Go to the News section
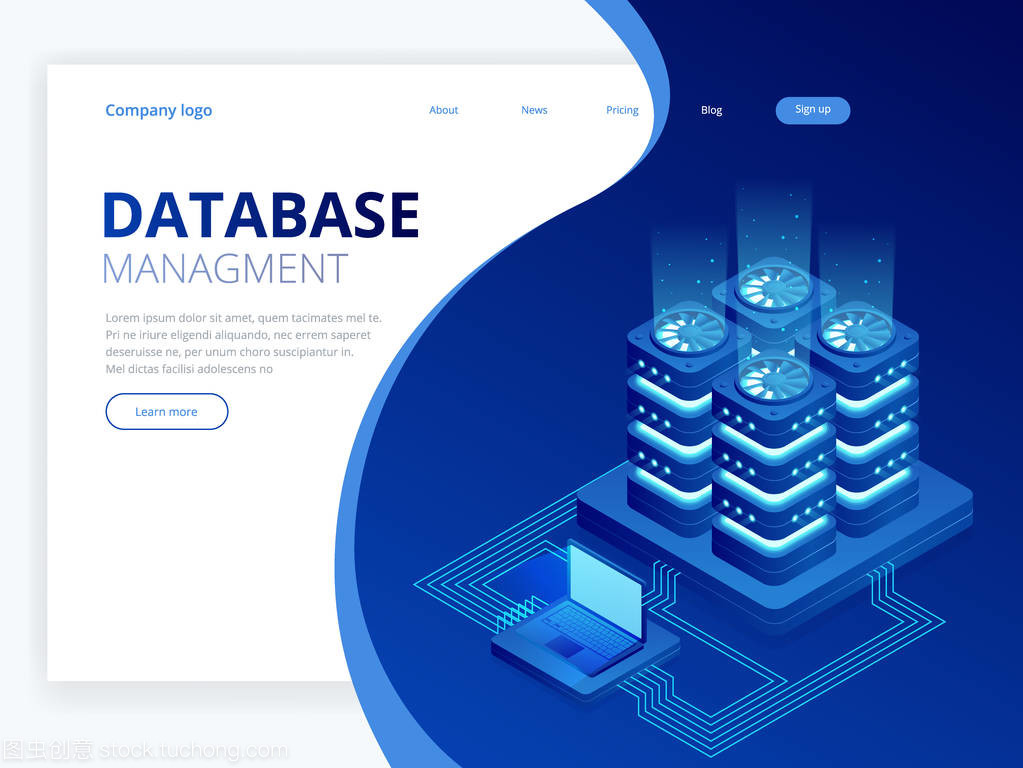 coord(534,110)
